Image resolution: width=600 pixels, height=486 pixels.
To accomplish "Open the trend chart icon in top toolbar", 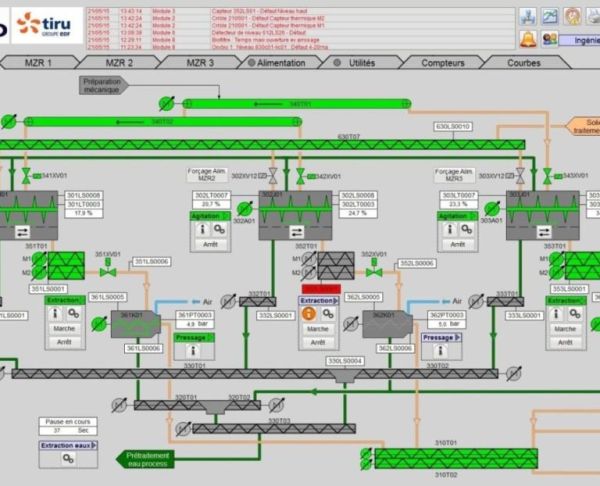I will [x=551, y=16].
